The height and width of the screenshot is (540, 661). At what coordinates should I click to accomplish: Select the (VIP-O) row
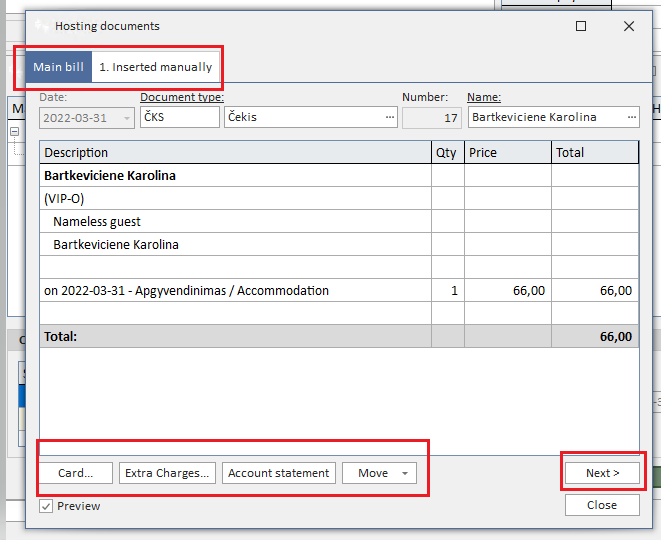339,198
